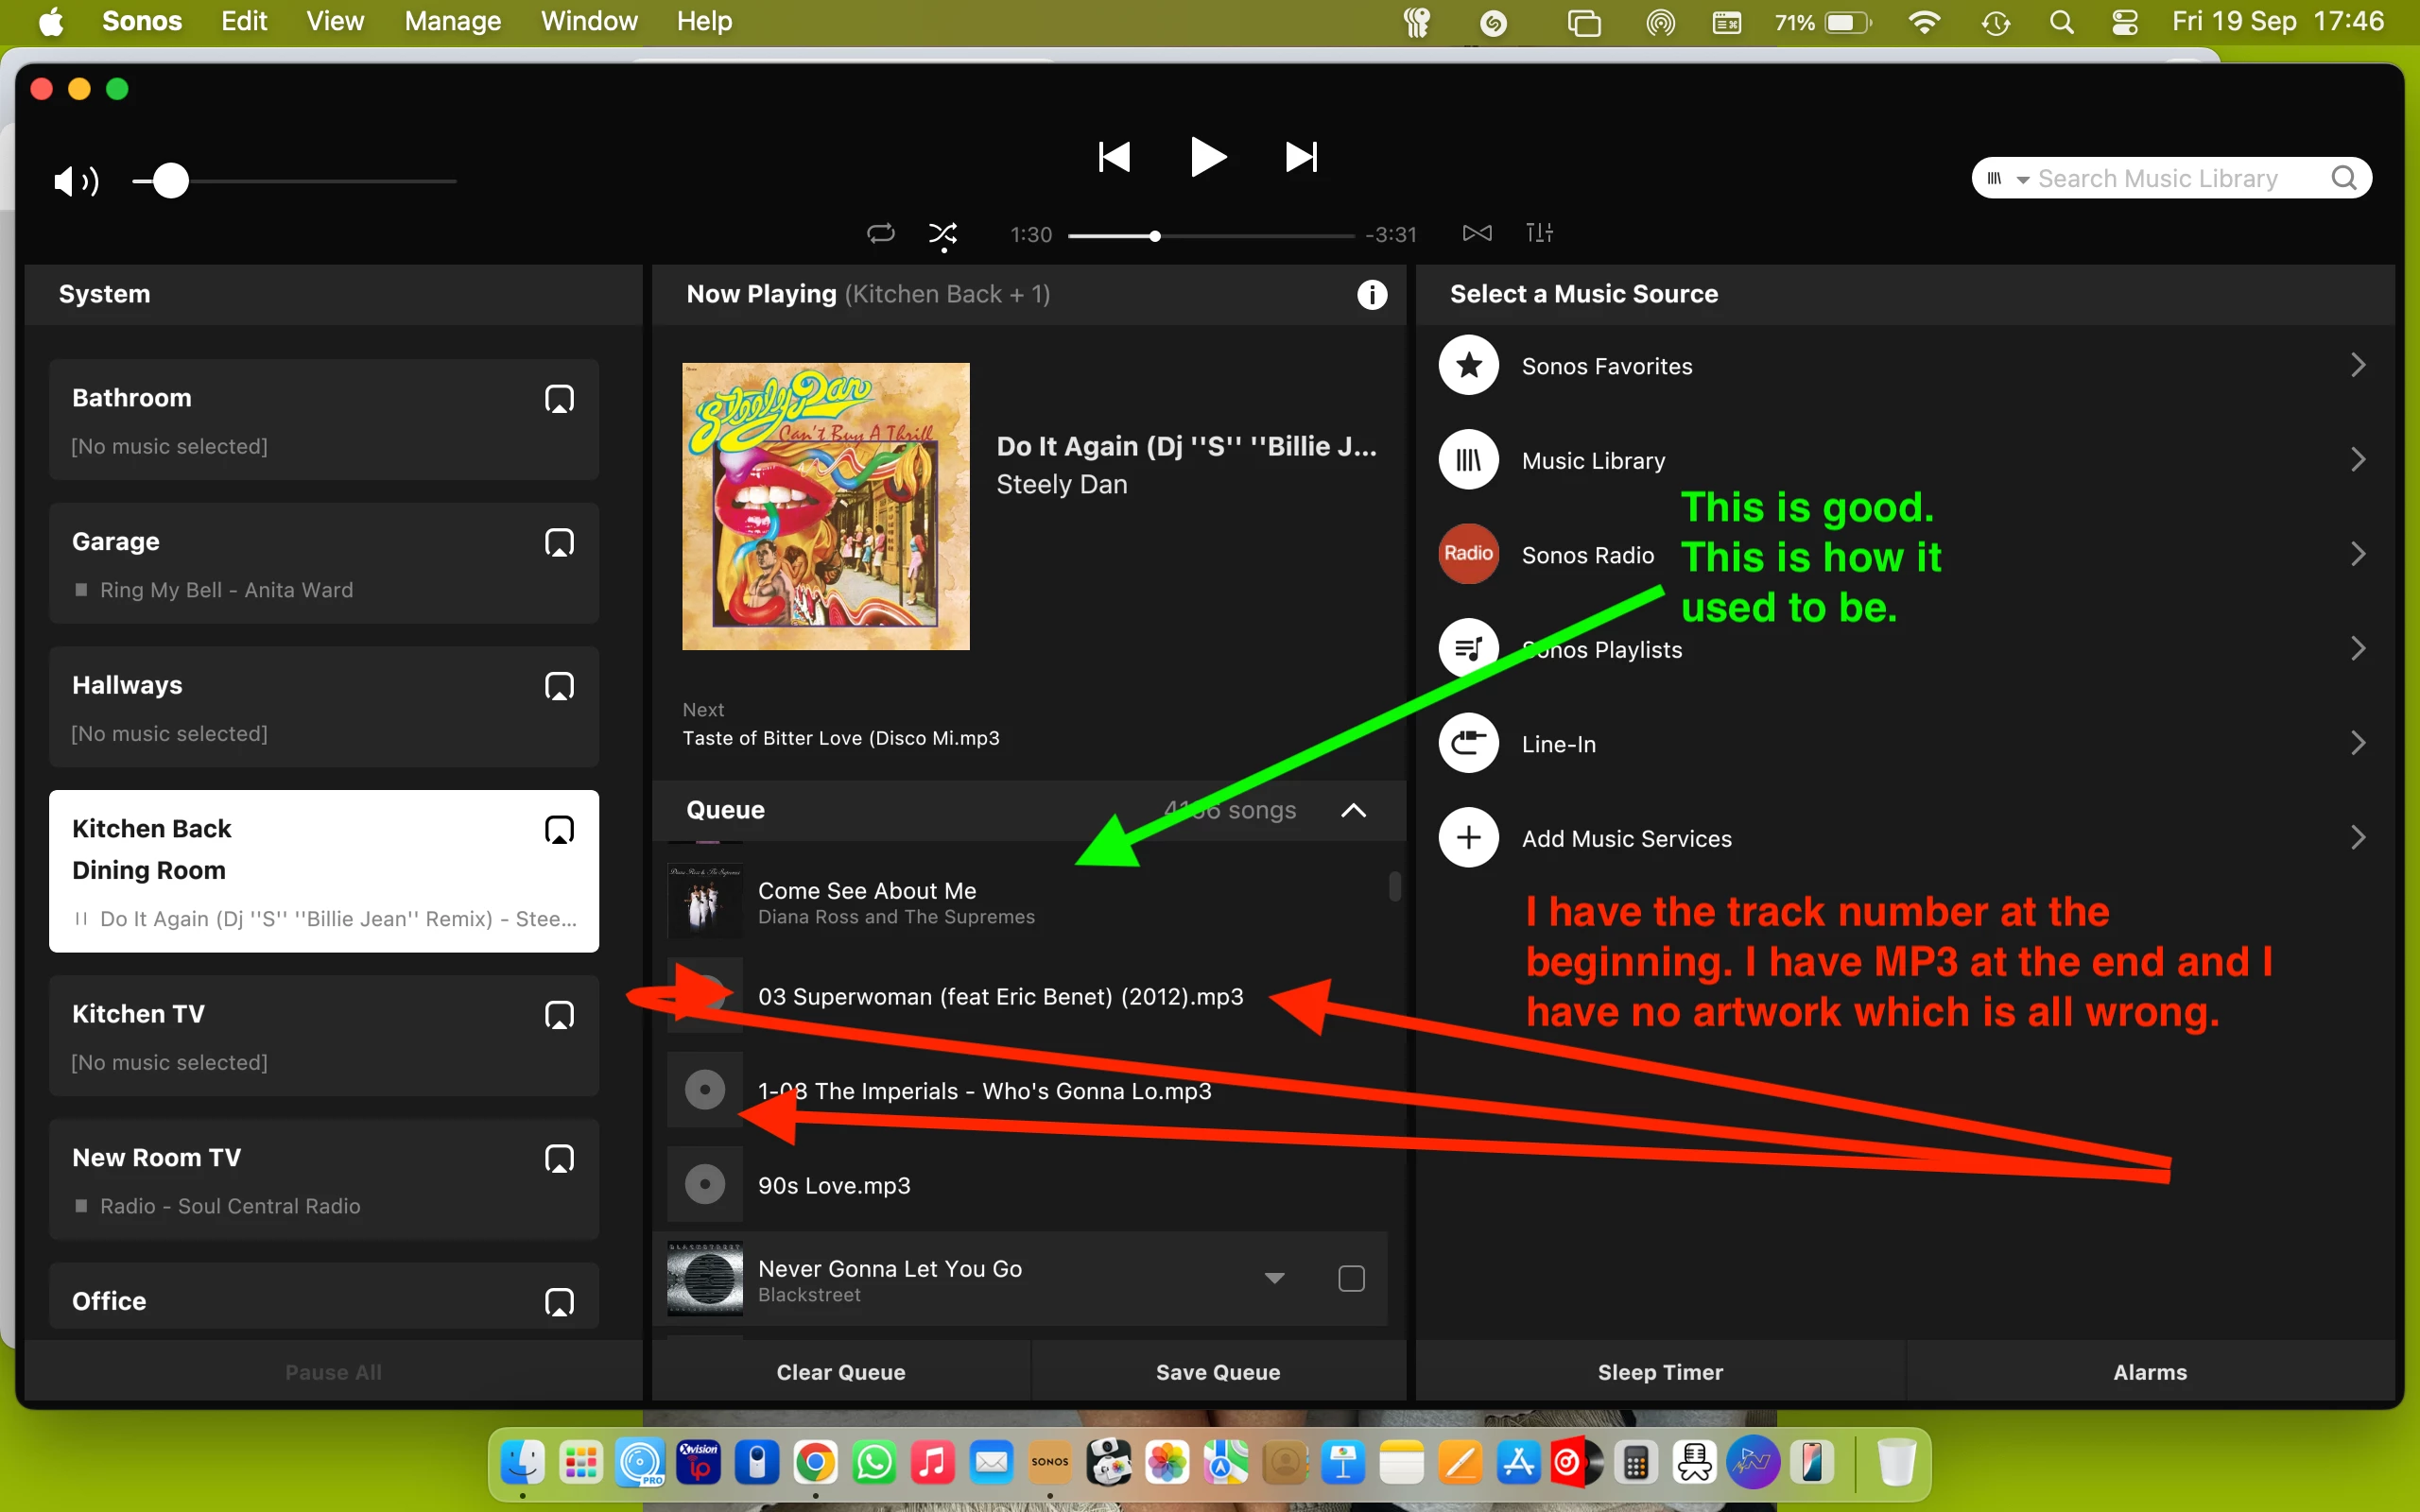
Task: Open the search source dropdown
Action: (2008, 179)
